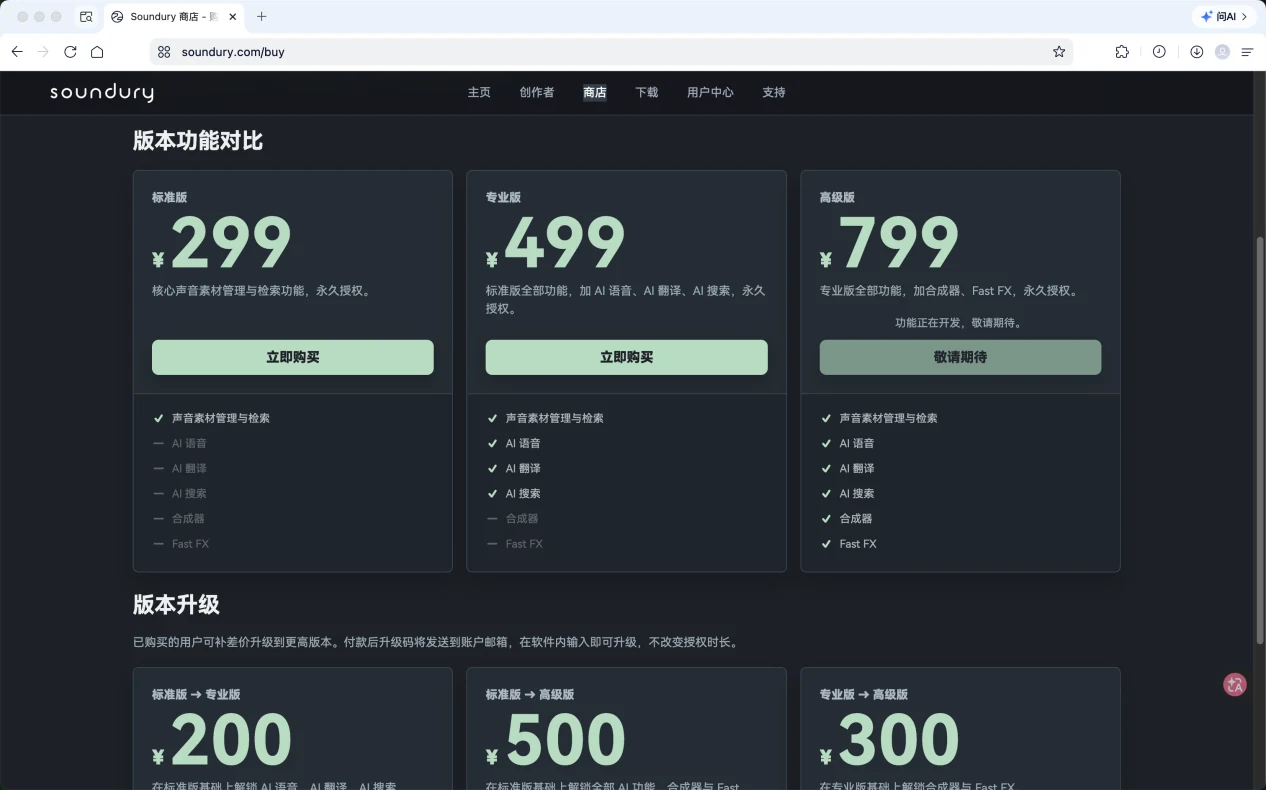The height and width of the screenshot is (790, 1266).
Task: Open the 用户中心 navigation item
Action: [710, 92]
